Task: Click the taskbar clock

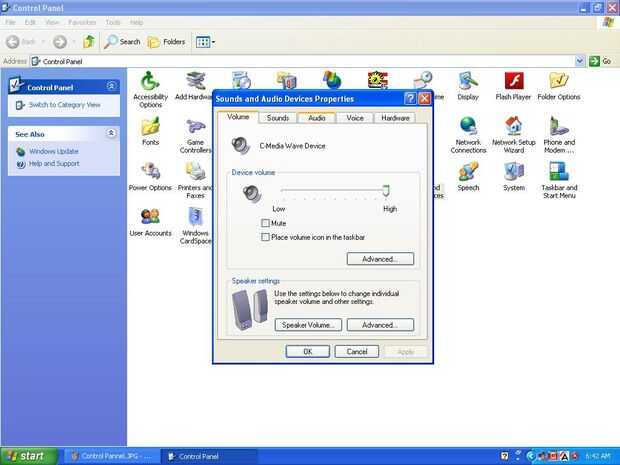Action: coord(598,456)
